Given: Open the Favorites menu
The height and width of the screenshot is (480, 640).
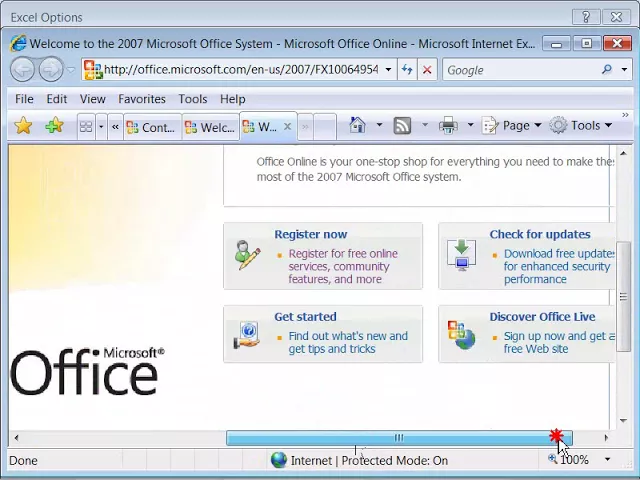Looking at the screenshot, I should click(x=142, y=99).
